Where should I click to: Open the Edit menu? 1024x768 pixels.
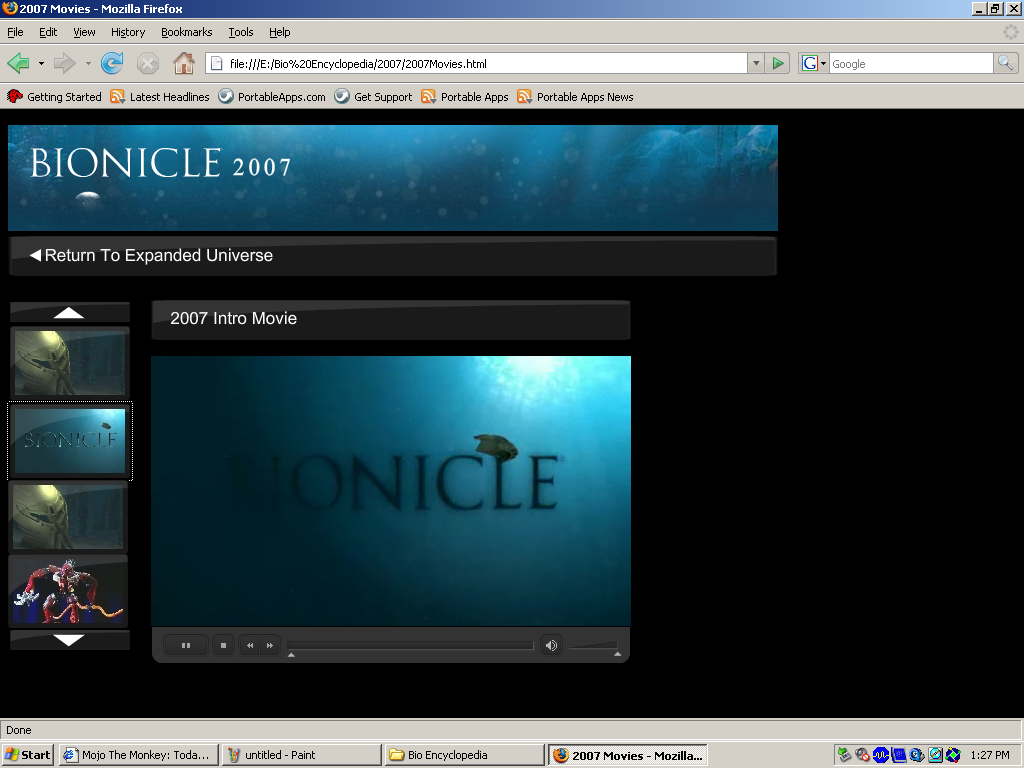48,32
